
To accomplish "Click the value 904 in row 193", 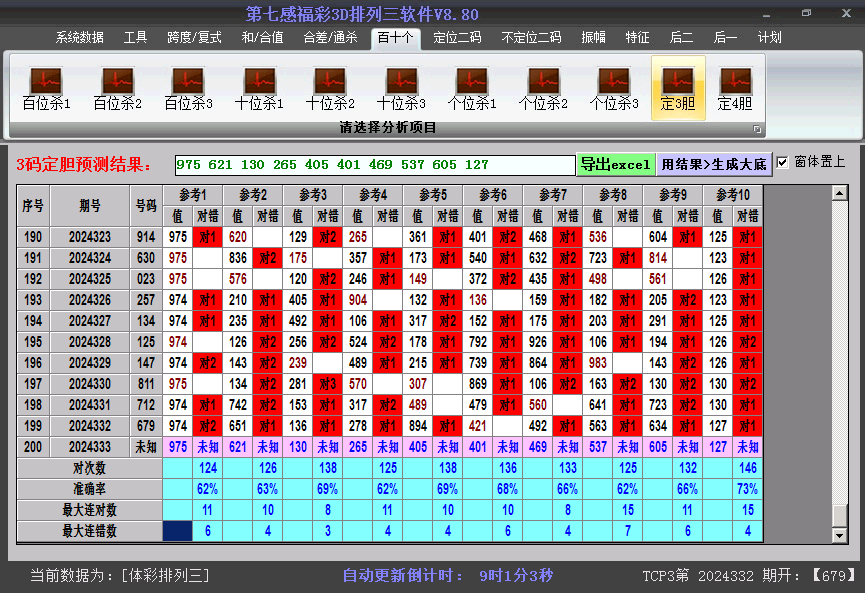I will [358, 300].
